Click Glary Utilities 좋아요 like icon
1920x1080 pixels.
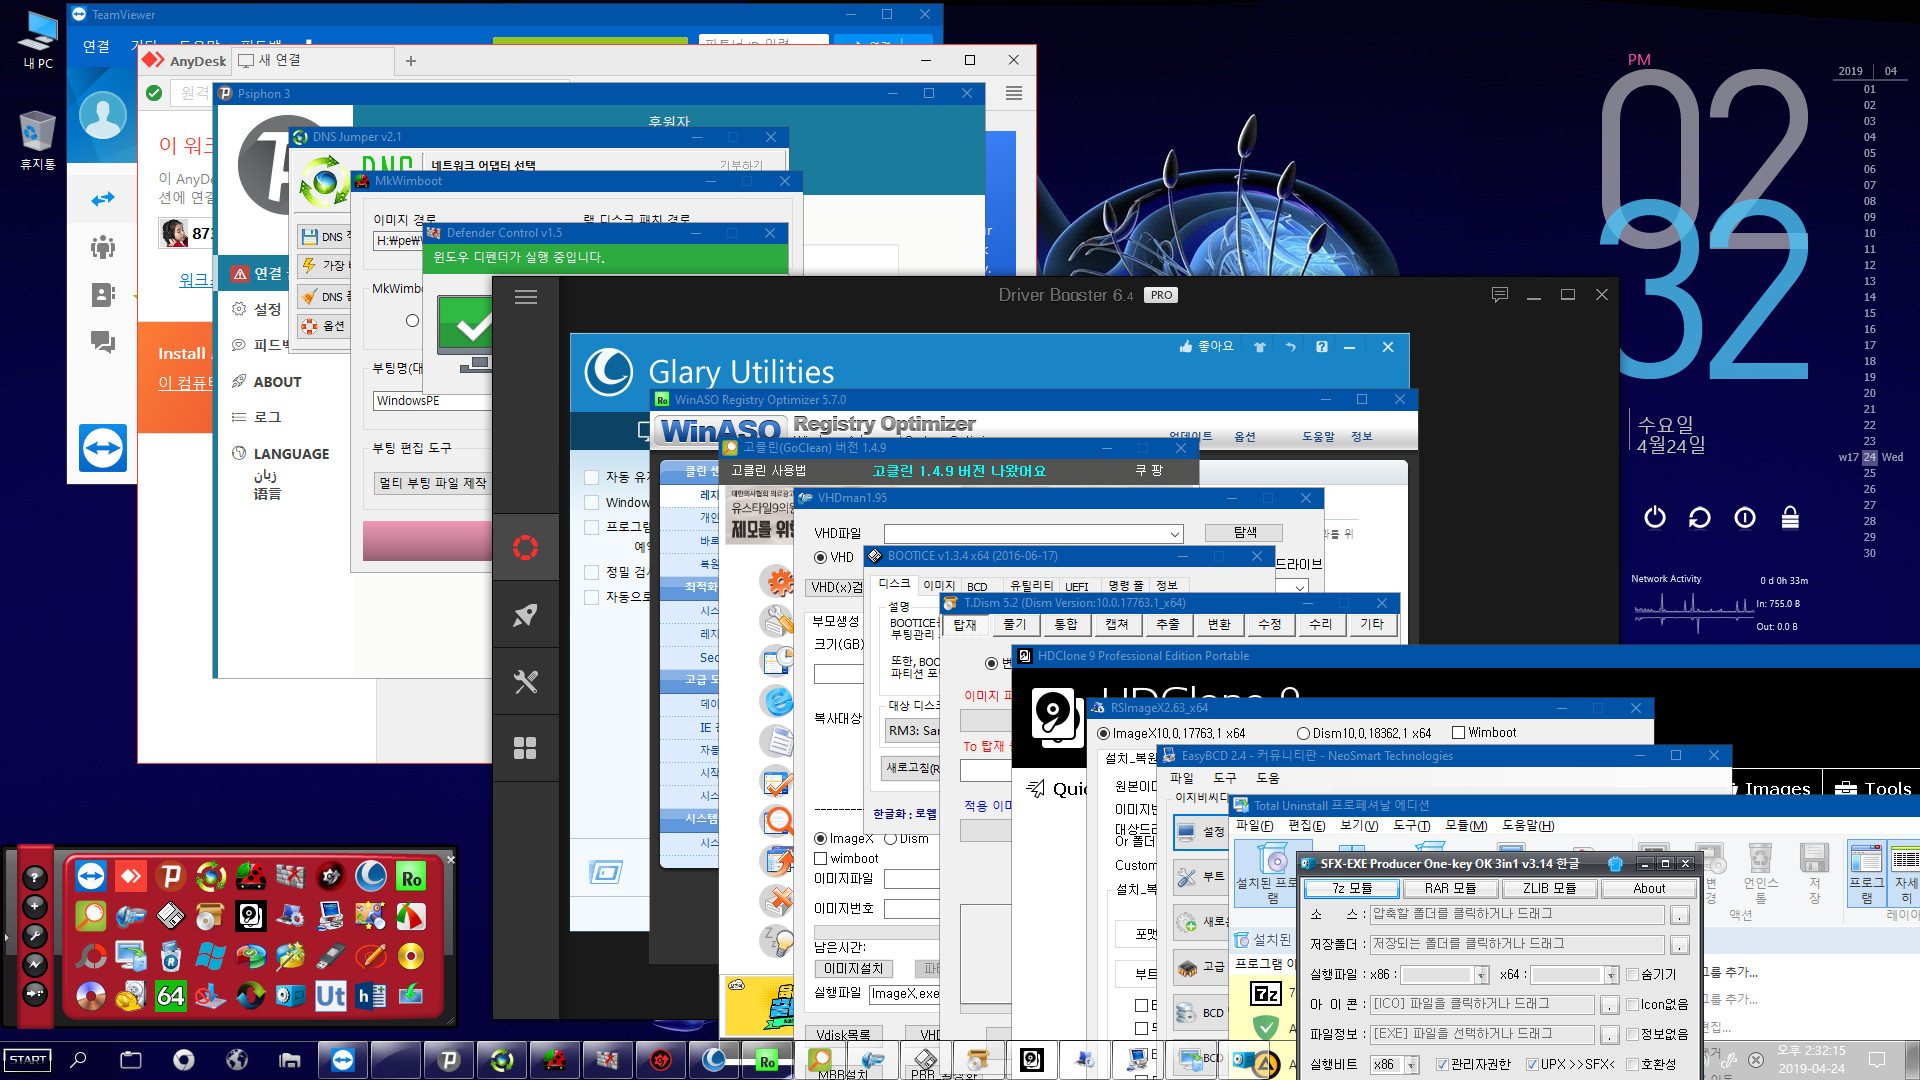coord(1186,346)
